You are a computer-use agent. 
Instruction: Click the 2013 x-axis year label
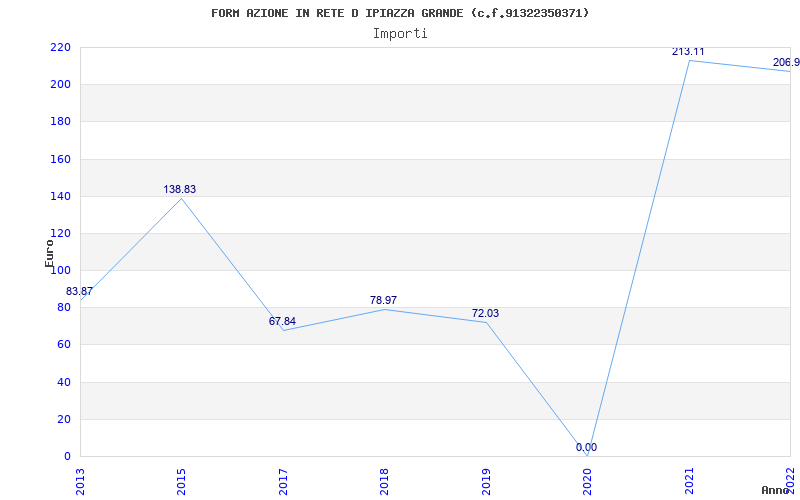(80, 481)
